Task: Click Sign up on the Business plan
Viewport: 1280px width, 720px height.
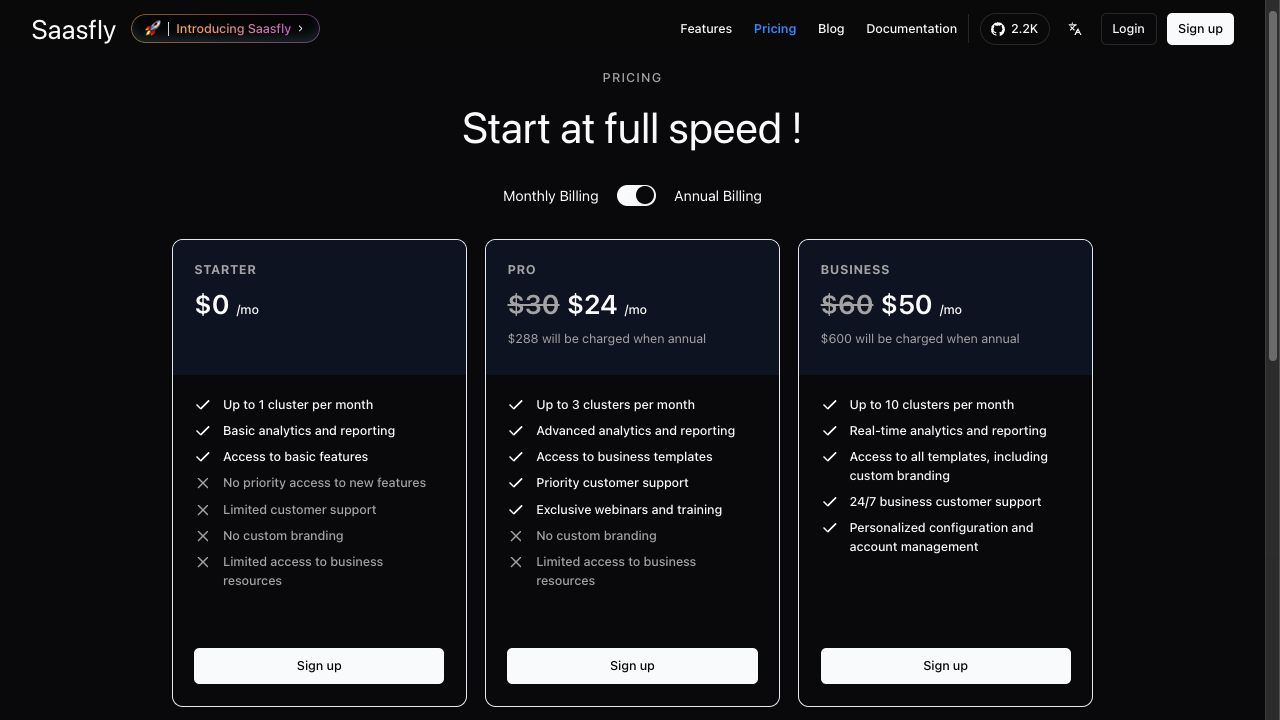Action: click(946, 666)
